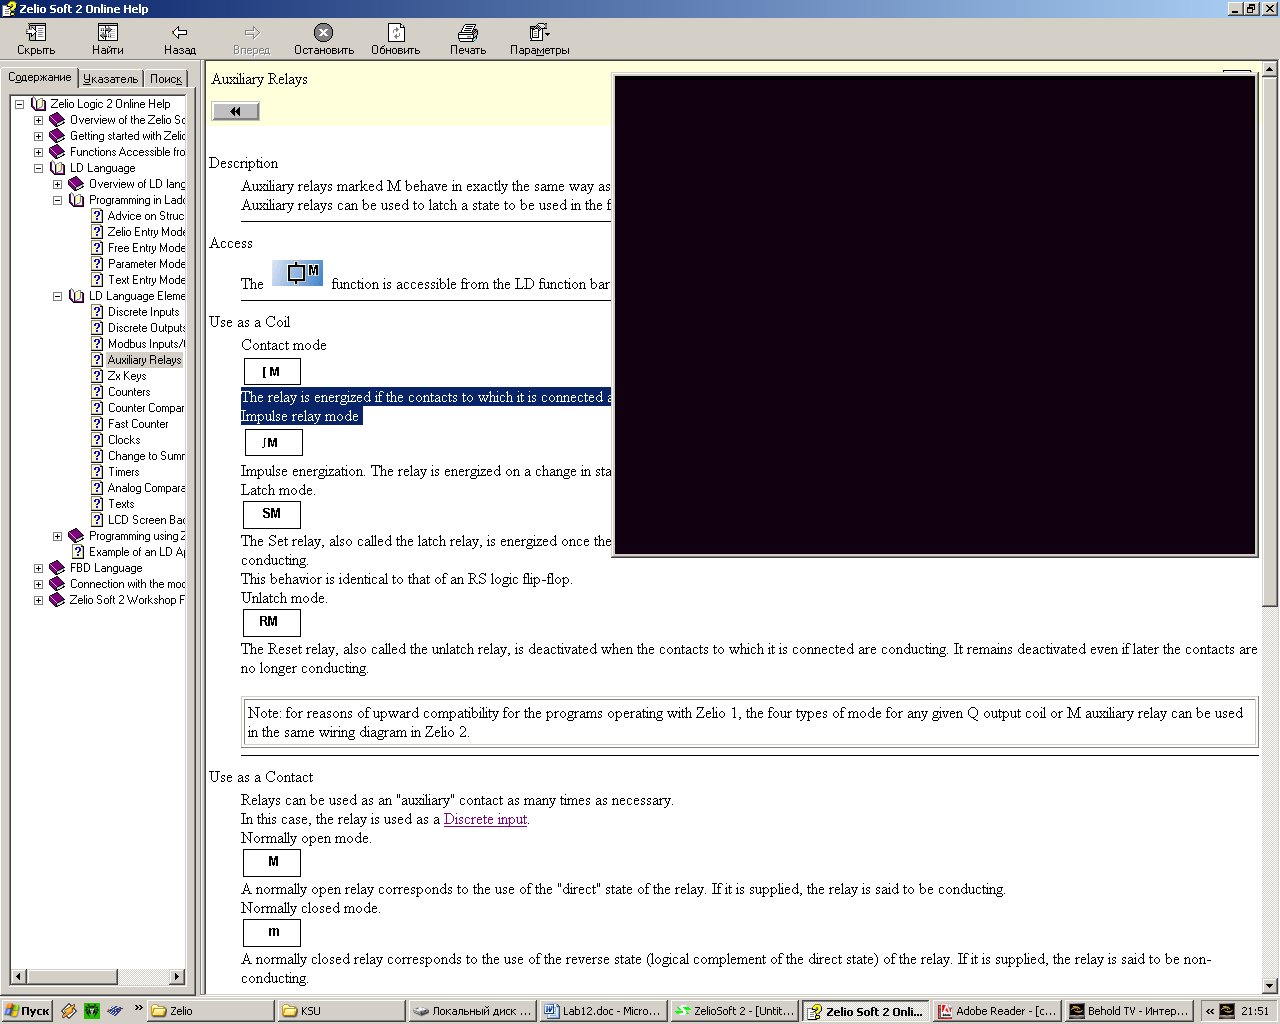Open the Texts topic

121,504
